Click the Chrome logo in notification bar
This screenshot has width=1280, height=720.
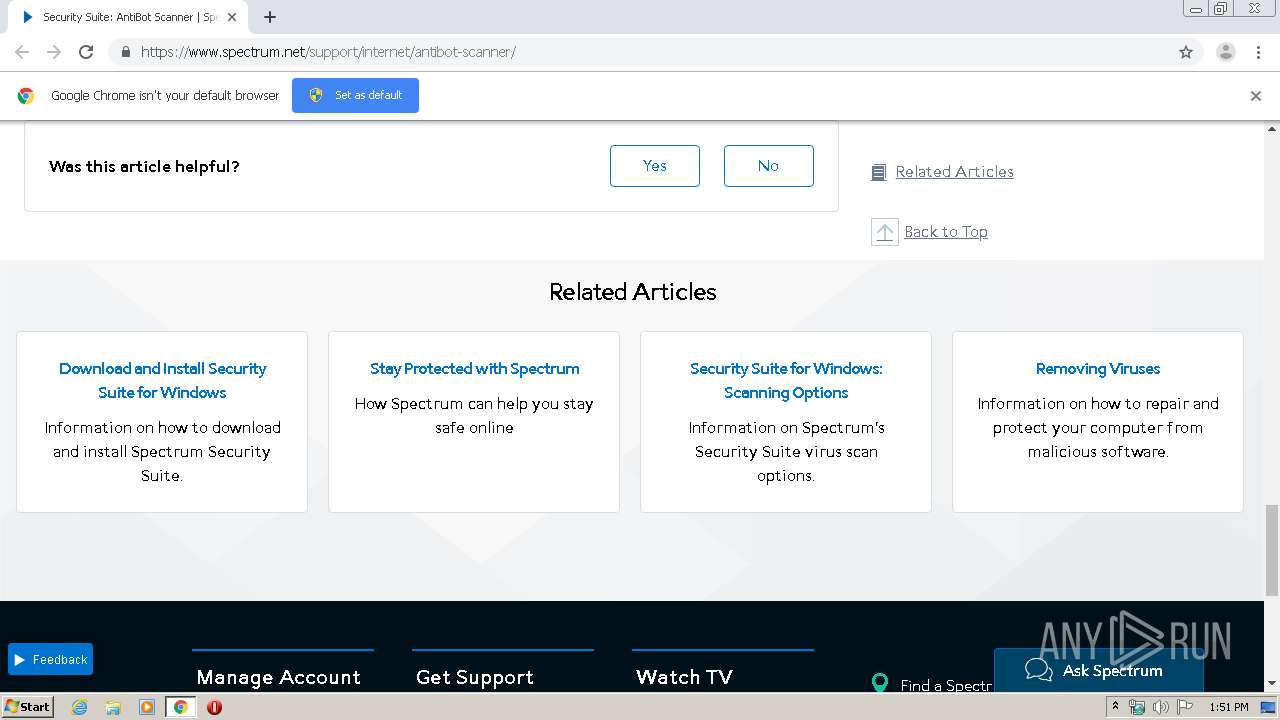tap(26, 96)
